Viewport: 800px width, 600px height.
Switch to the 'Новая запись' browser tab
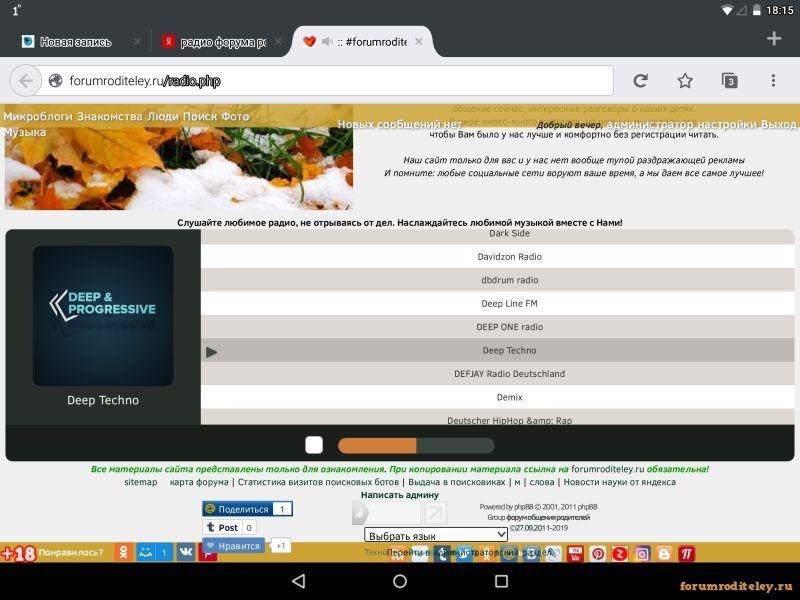pos(76,42)
